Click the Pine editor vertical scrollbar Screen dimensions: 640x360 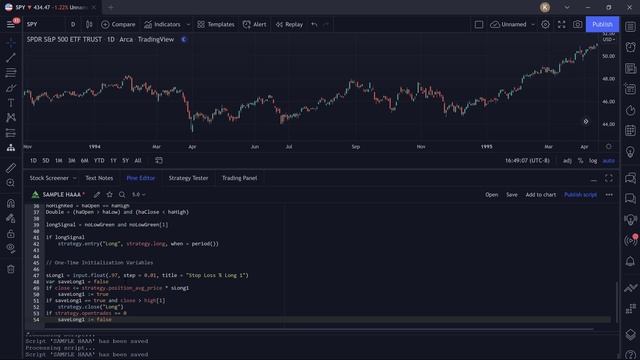point(616,301)
